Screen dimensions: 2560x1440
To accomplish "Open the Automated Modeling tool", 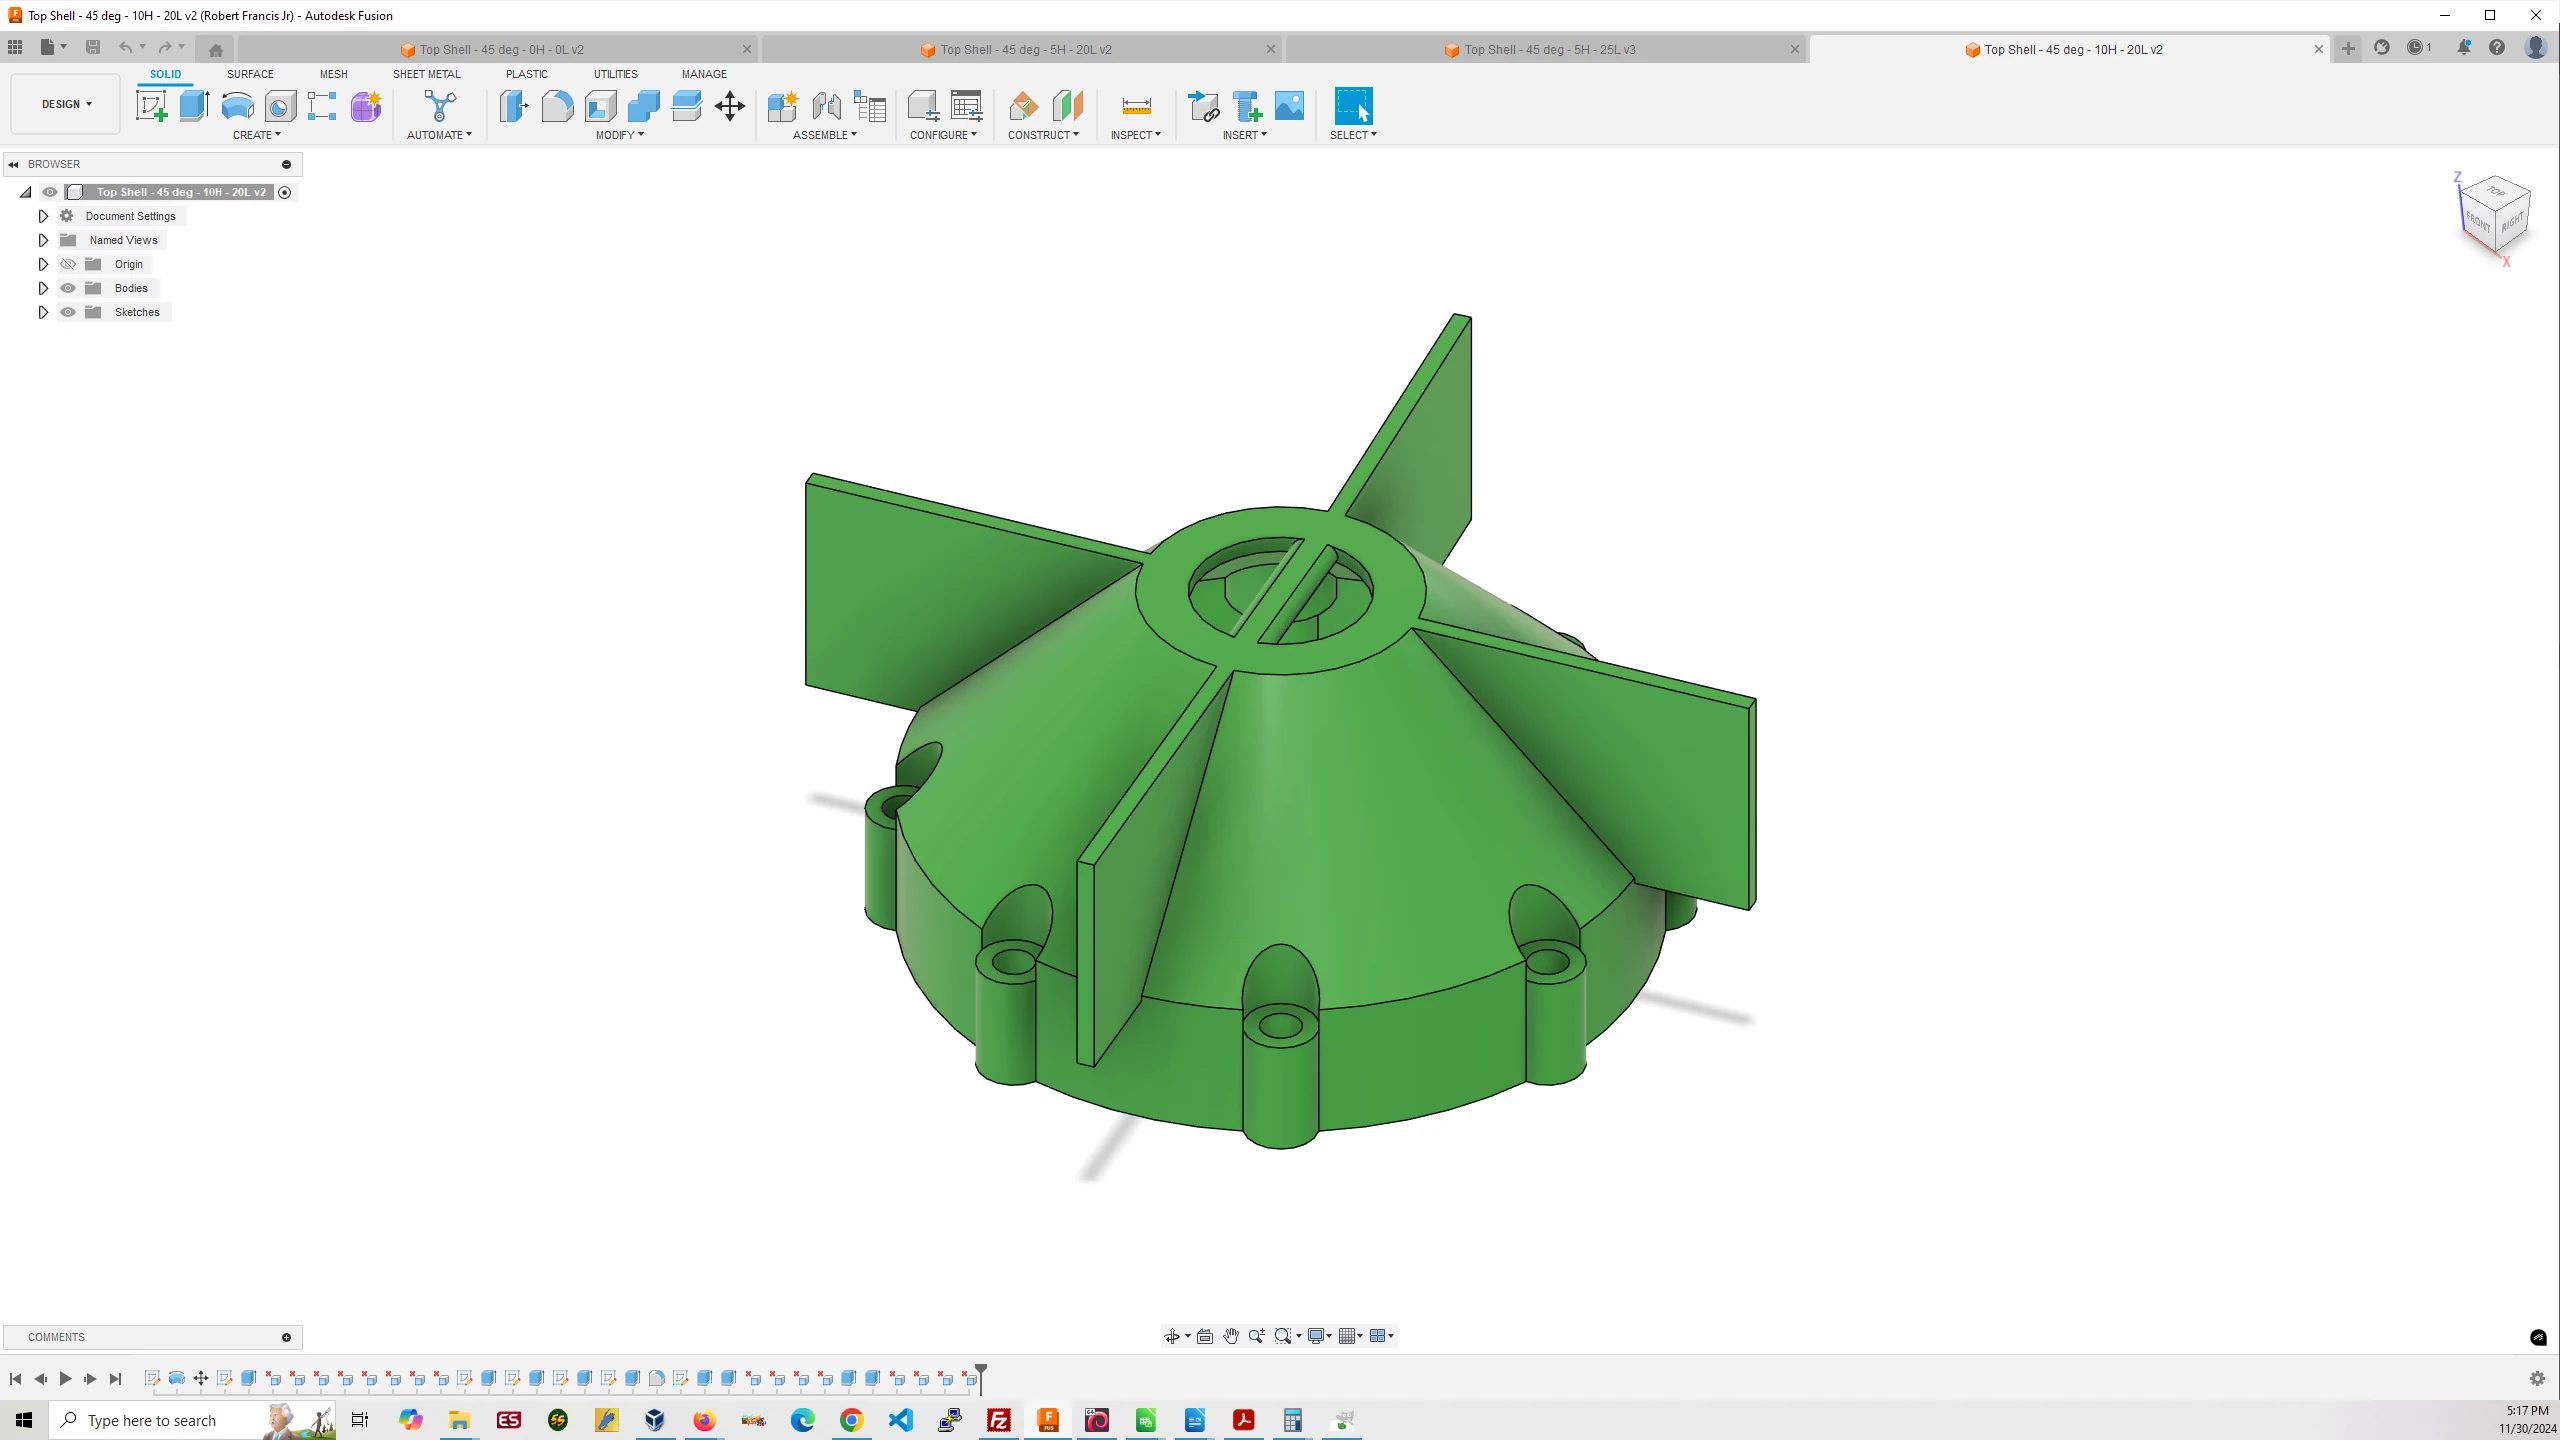I will click(440, 106).
